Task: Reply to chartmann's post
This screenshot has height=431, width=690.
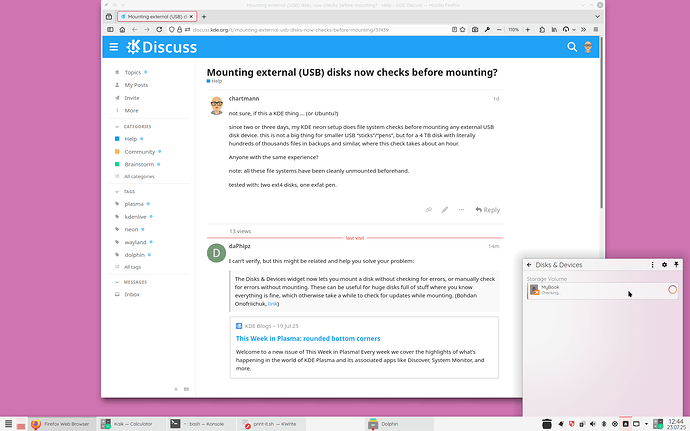Action: (487, 210)
